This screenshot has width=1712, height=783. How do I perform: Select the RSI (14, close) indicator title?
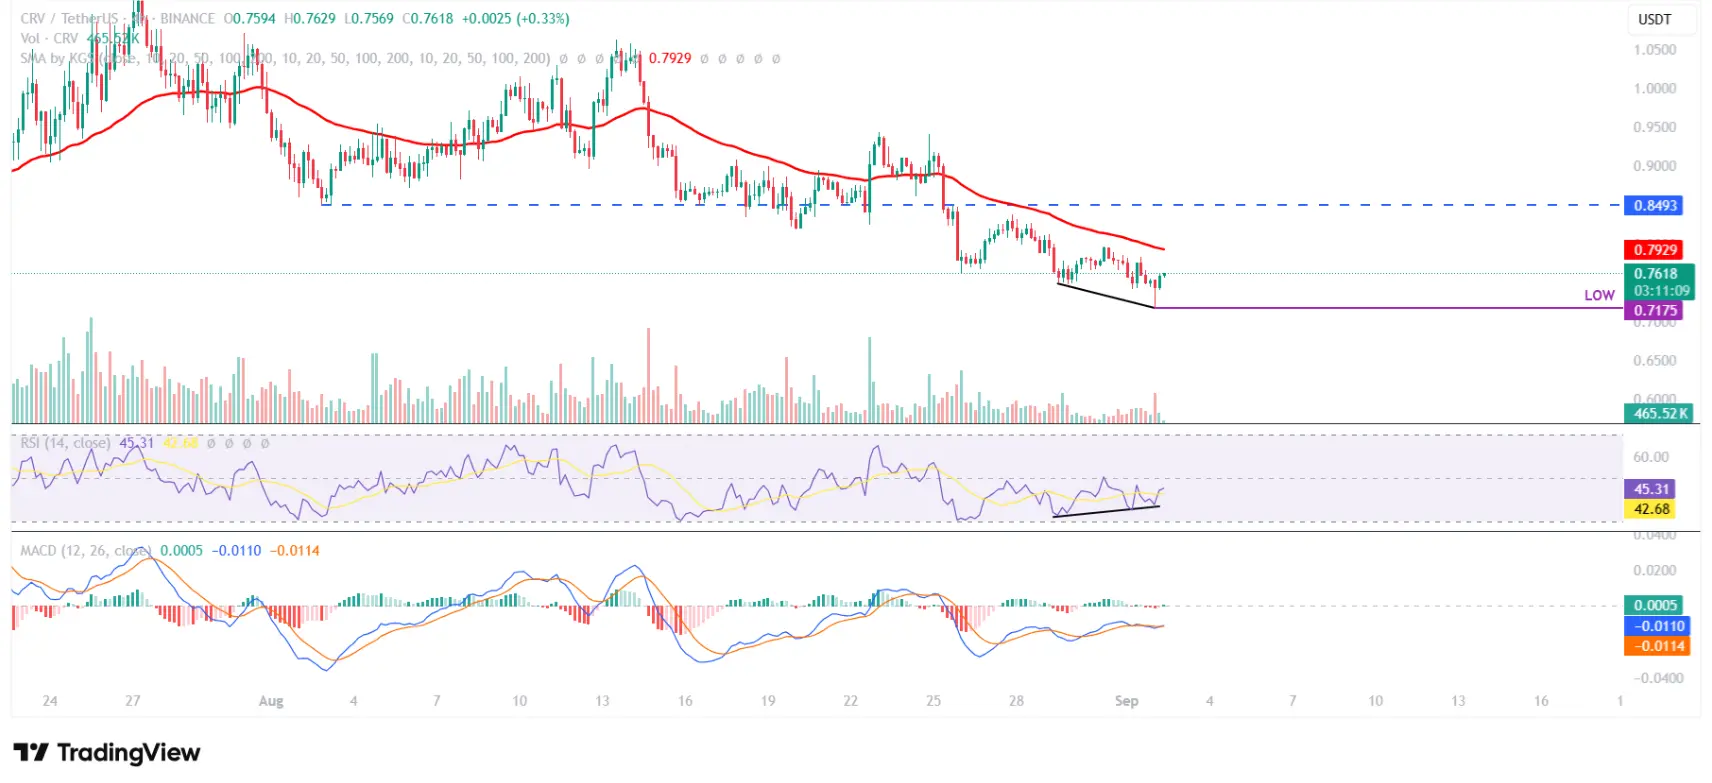(x=66, y=443)
